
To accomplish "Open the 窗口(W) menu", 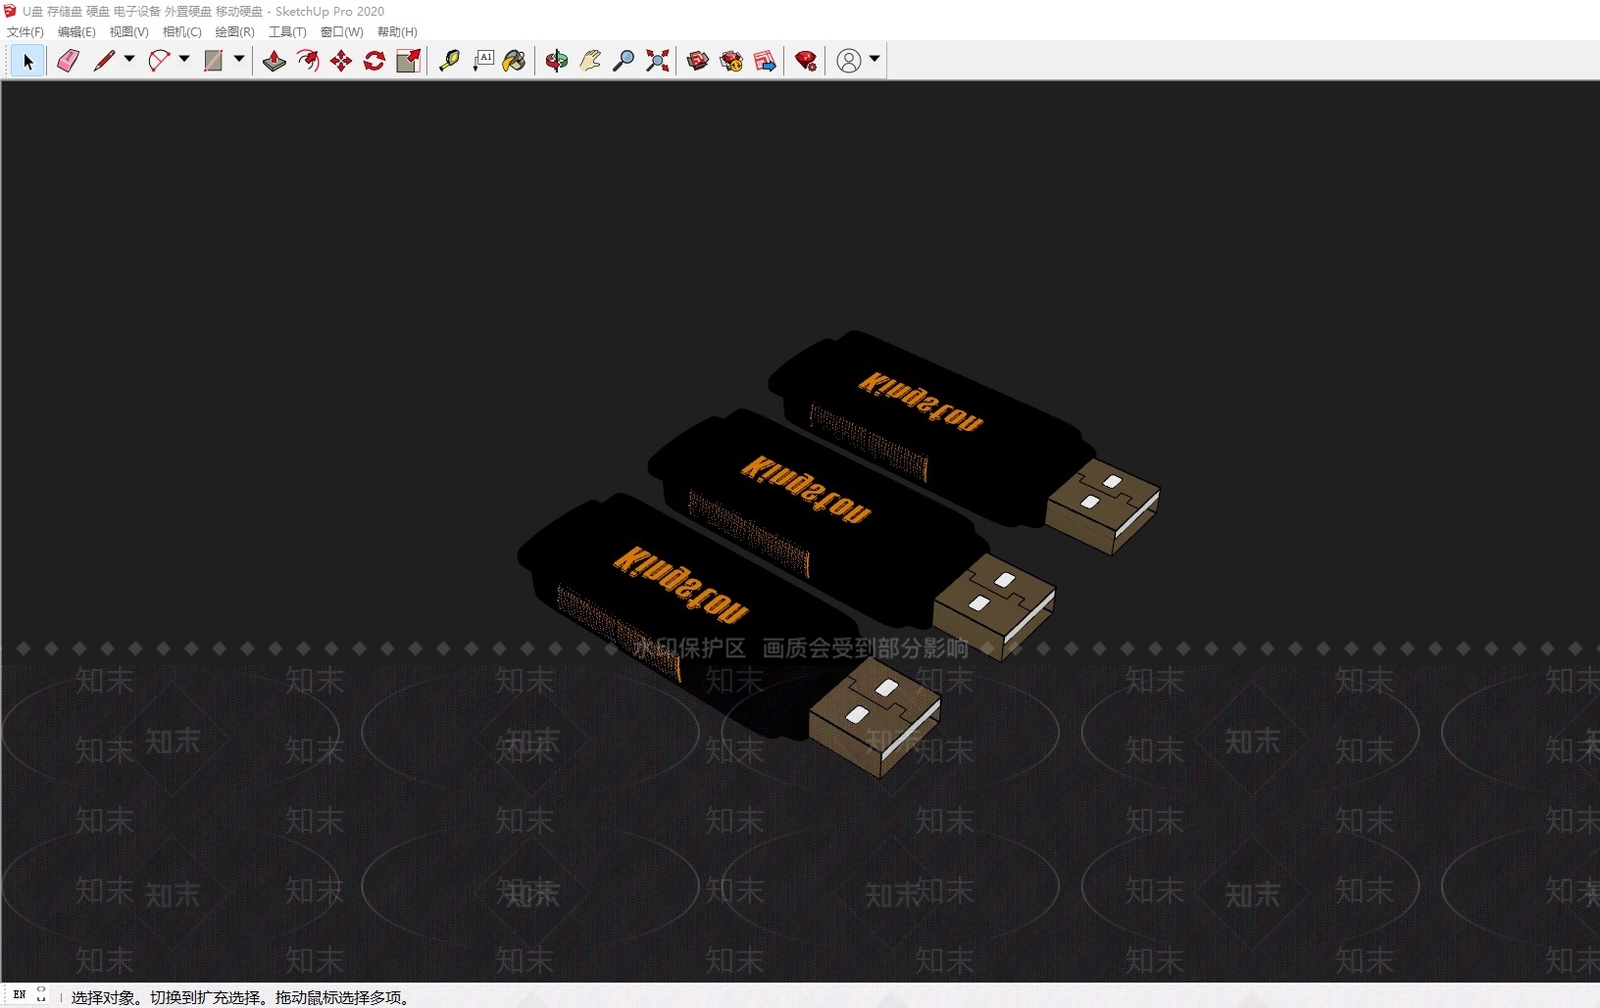I will pos(342,32).
